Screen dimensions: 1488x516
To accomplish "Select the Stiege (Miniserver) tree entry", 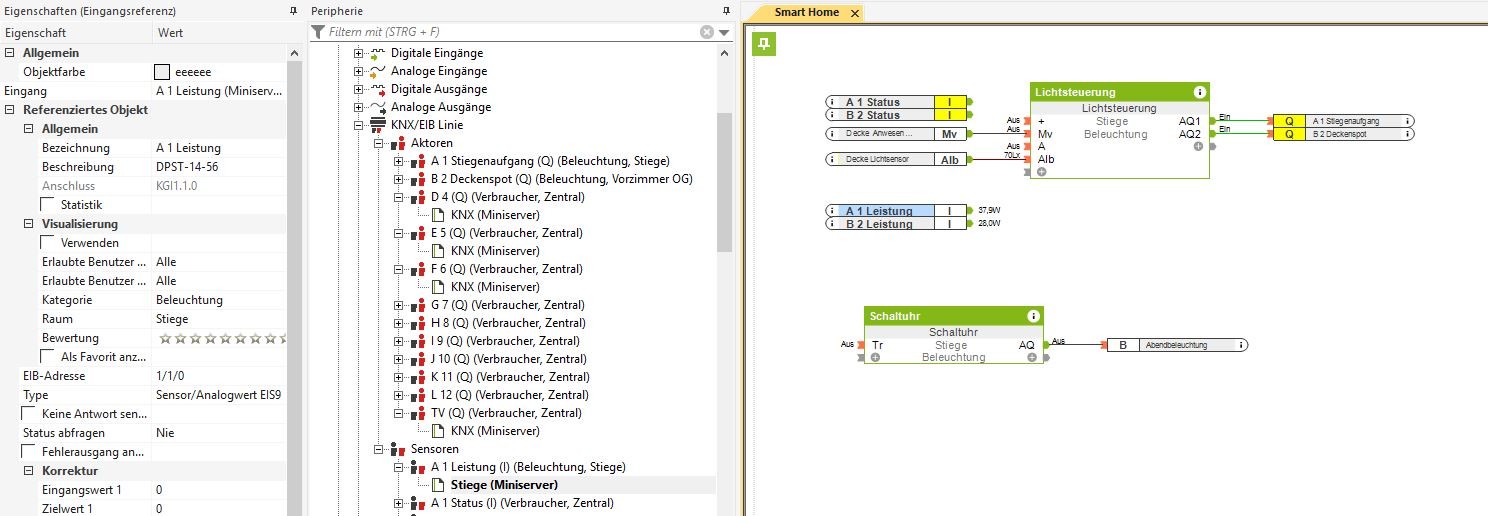I will (504, 485).
